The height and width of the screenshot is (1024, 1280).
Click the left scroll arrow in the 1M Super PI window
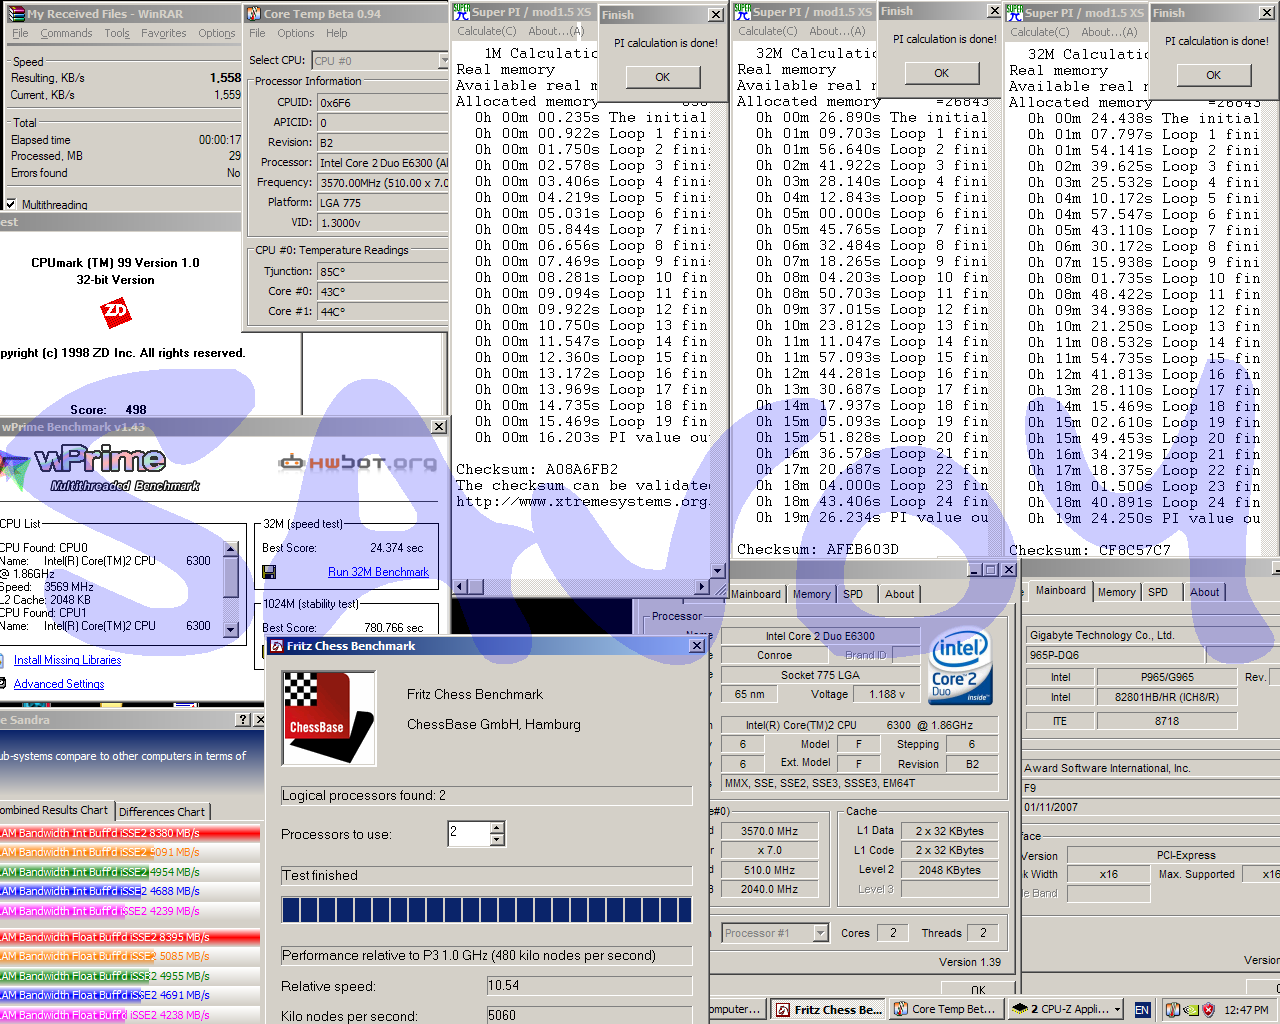click(462, 587)
